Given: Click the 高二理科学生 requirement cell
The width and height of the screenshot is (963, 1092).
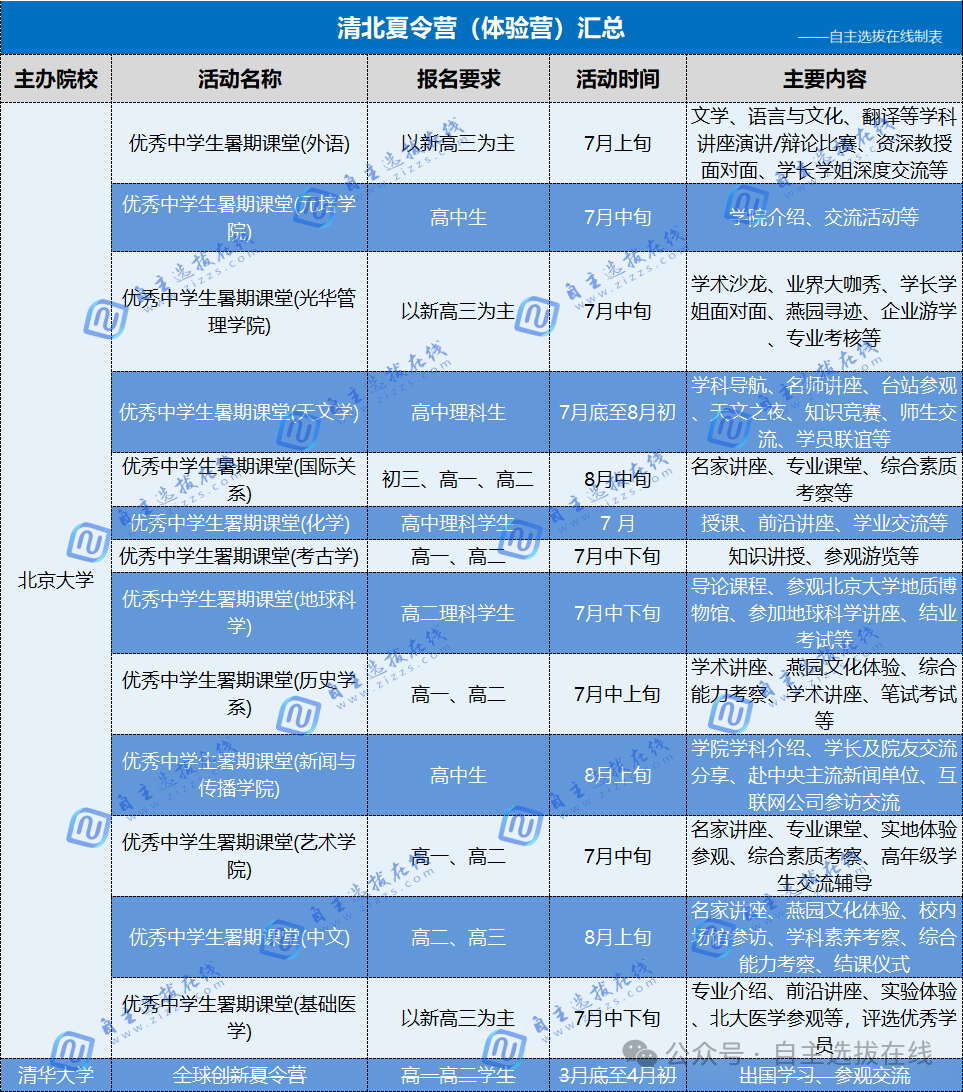Looking at the screenshot, I should 458,613.
